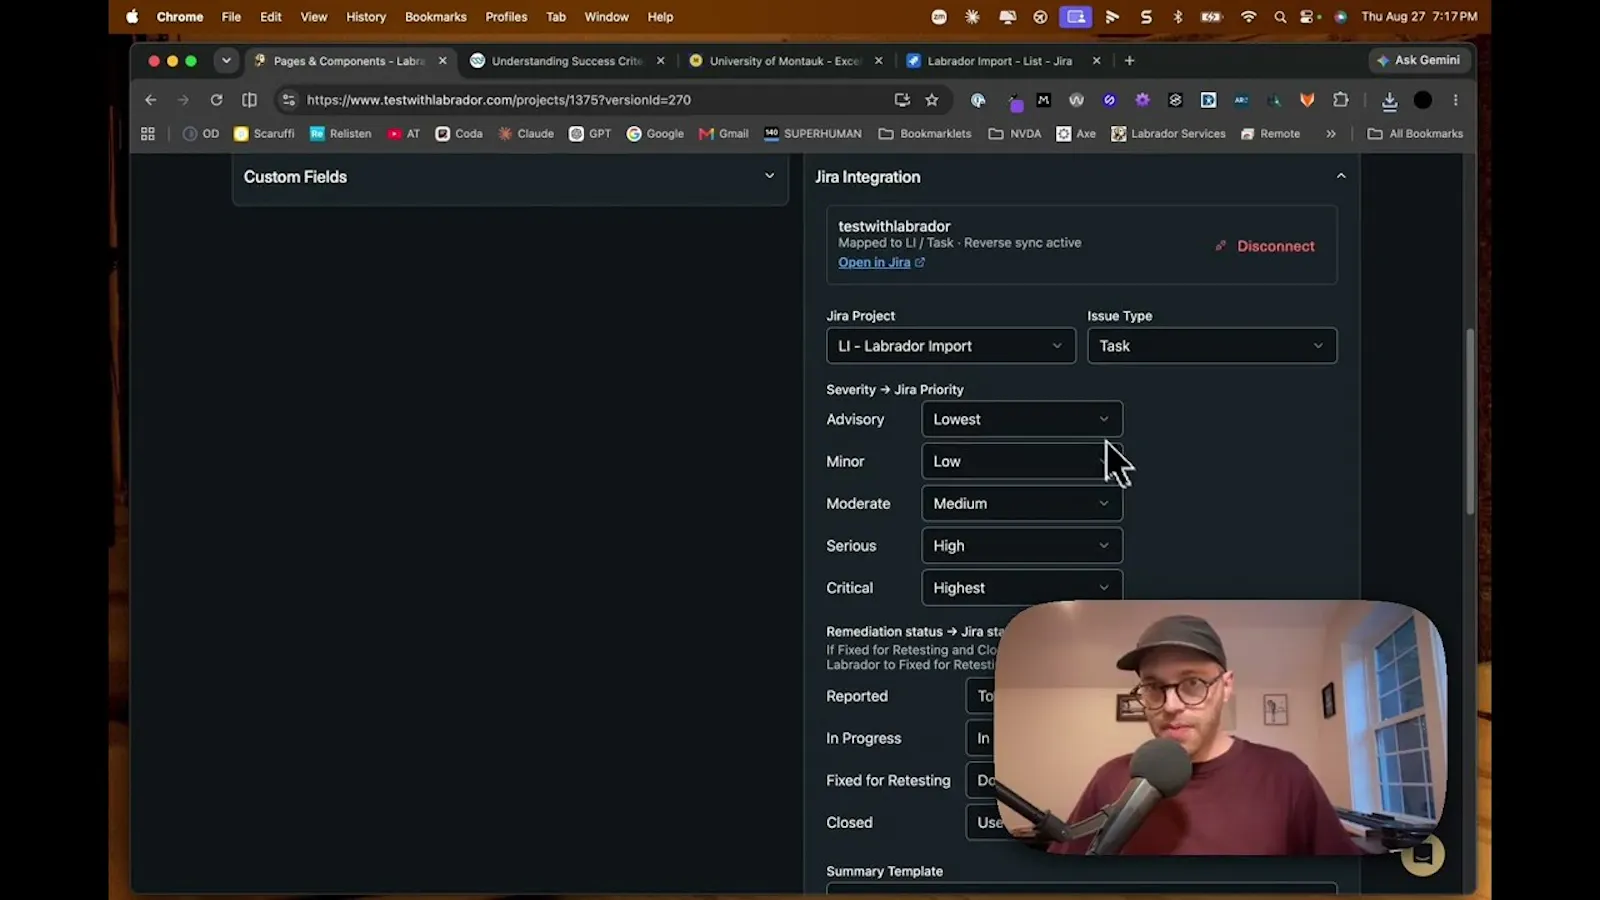Viewport: 1600px width, 900px height.
Task: Open the Bluetooth menu bar icon
Action: (1178, 17)
